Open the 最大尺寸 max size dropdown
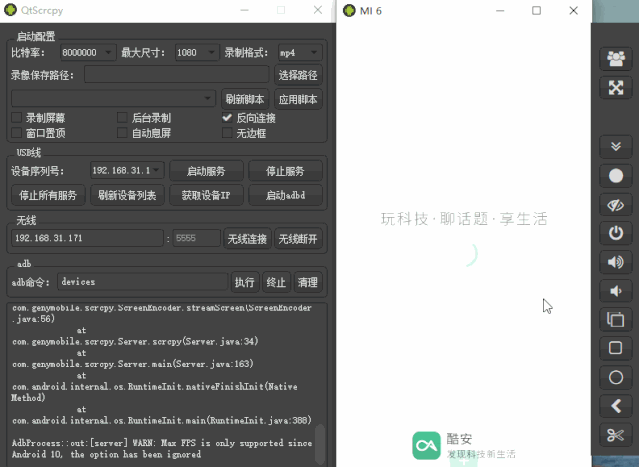The image size is (639, 467). click(196, 53)
